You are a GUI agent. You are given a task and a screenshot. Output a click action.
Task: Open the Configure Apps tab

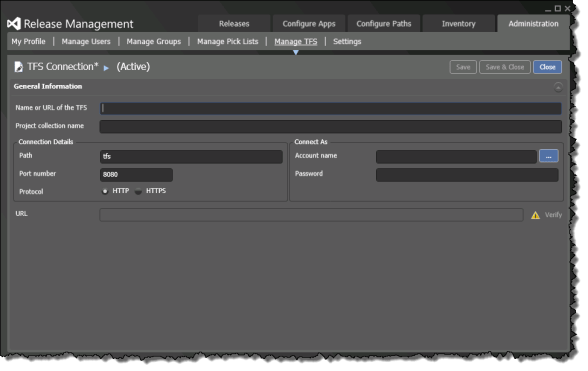(x=309, y=24)
